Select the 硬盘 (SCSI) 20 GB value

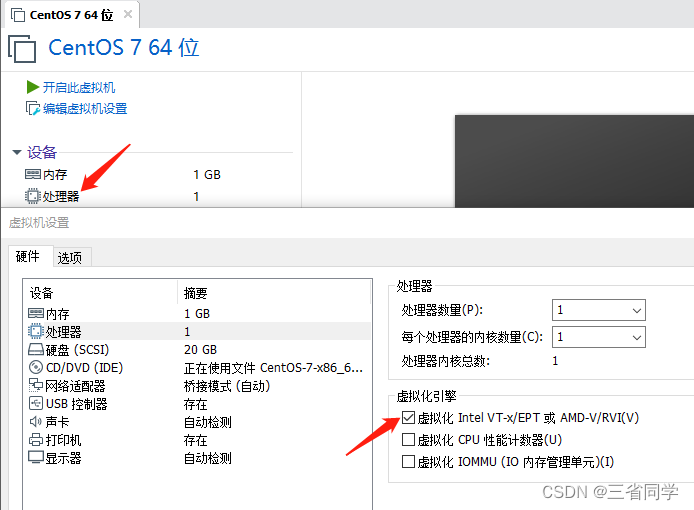pyautogui.click(x=200, y=350)
